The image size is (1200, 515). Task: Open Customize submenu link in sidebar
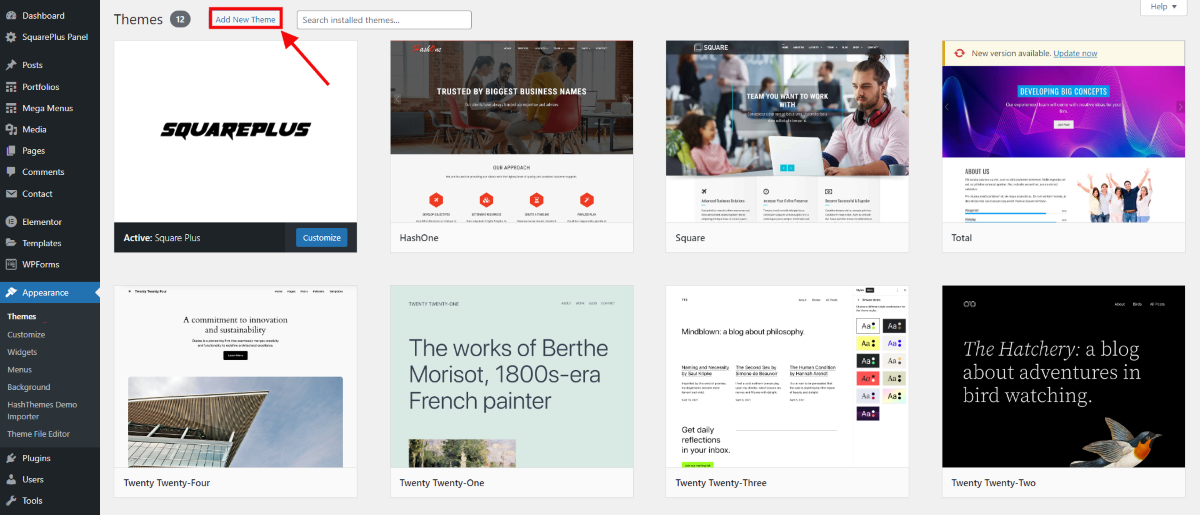26,335
